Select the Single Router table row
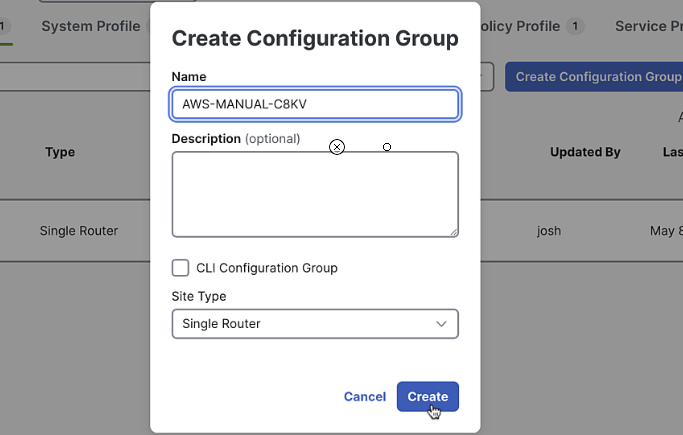The image size is (683, 435). [x=79, y=231]
